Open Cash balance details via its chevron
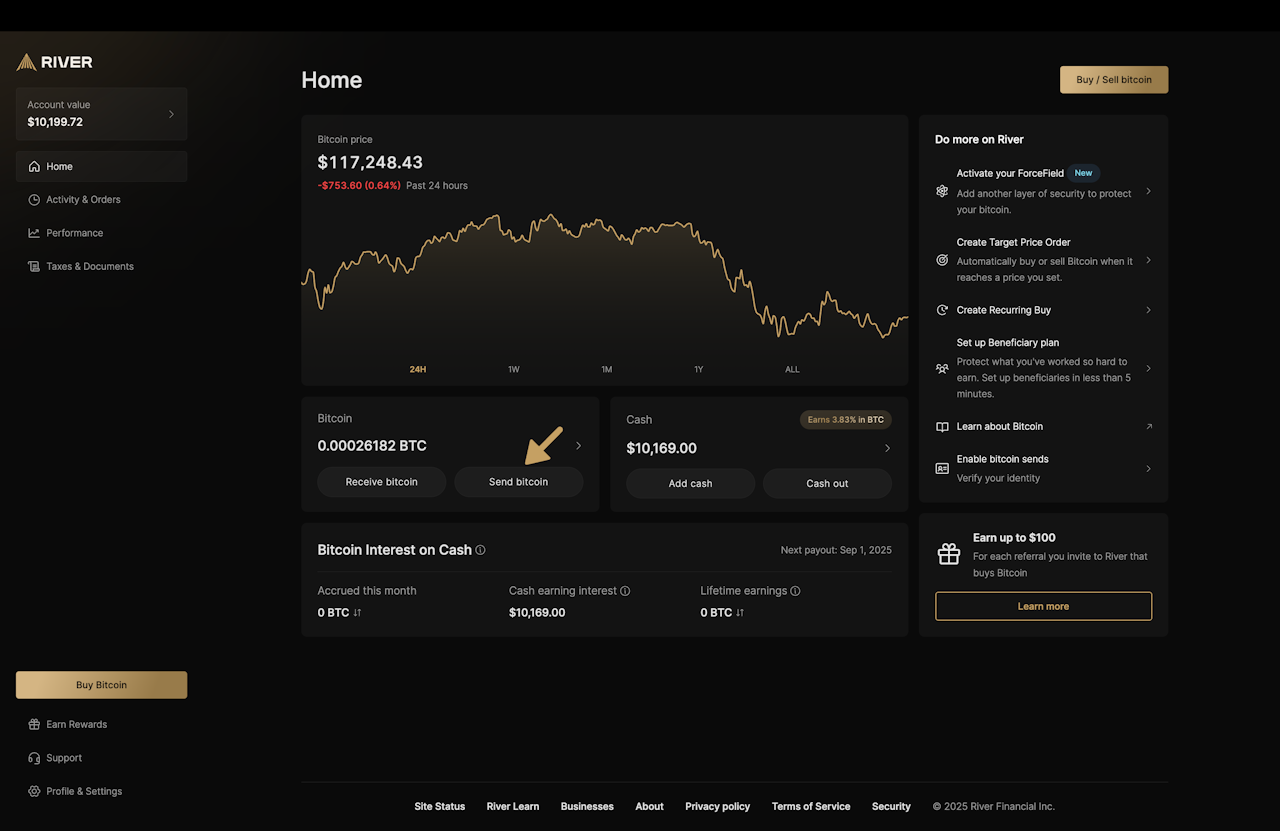Image resolution: width=1280 pixels, height=831 pixels. click(887, 448)
